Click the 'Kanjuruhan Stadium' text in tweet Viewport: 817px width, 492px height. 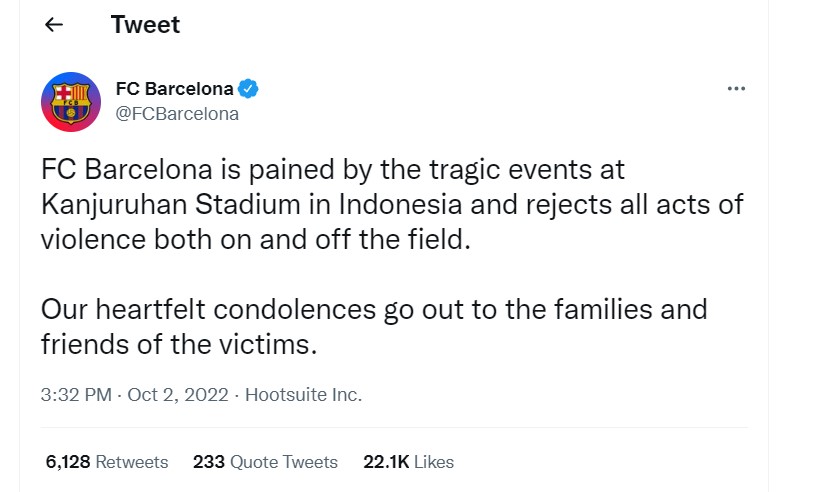point(170,204)
